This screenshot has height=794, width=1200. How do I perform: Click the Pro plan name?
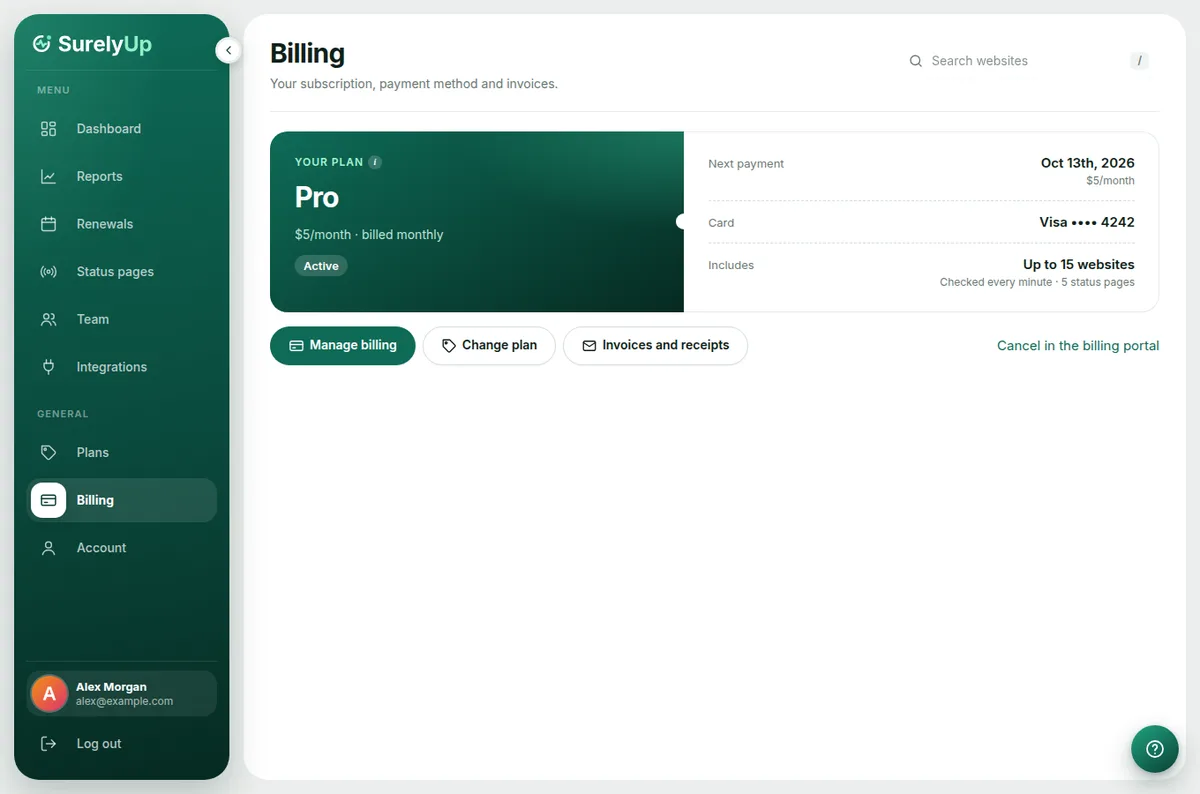click(x=317, y=197)
